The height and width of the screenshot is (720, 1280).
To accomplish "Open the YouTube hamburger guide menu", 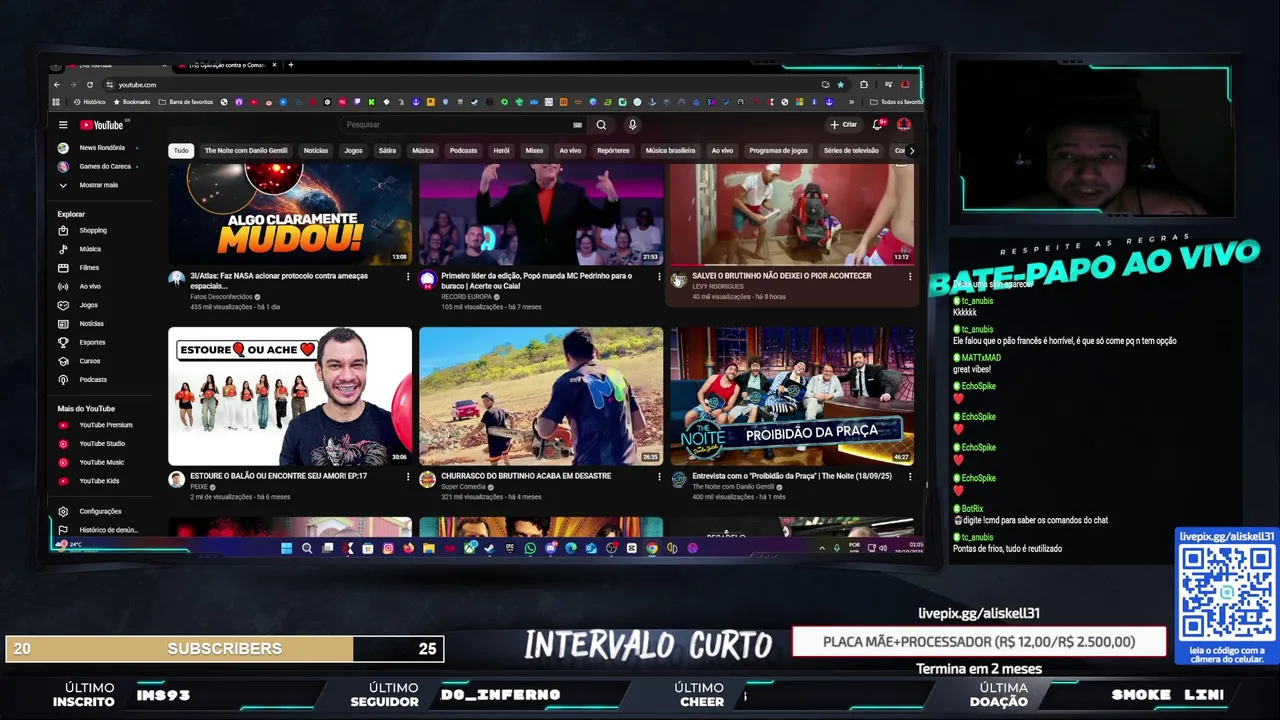I will (x=63, y=125).
